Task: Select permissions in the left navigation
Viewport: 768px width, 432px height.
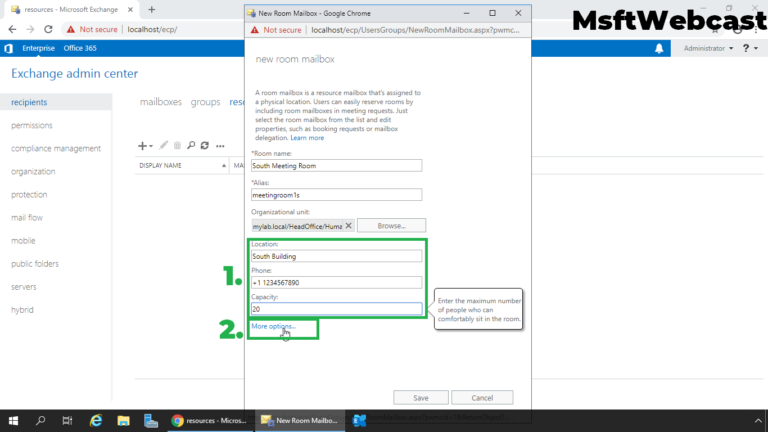Action: (32, 125)
